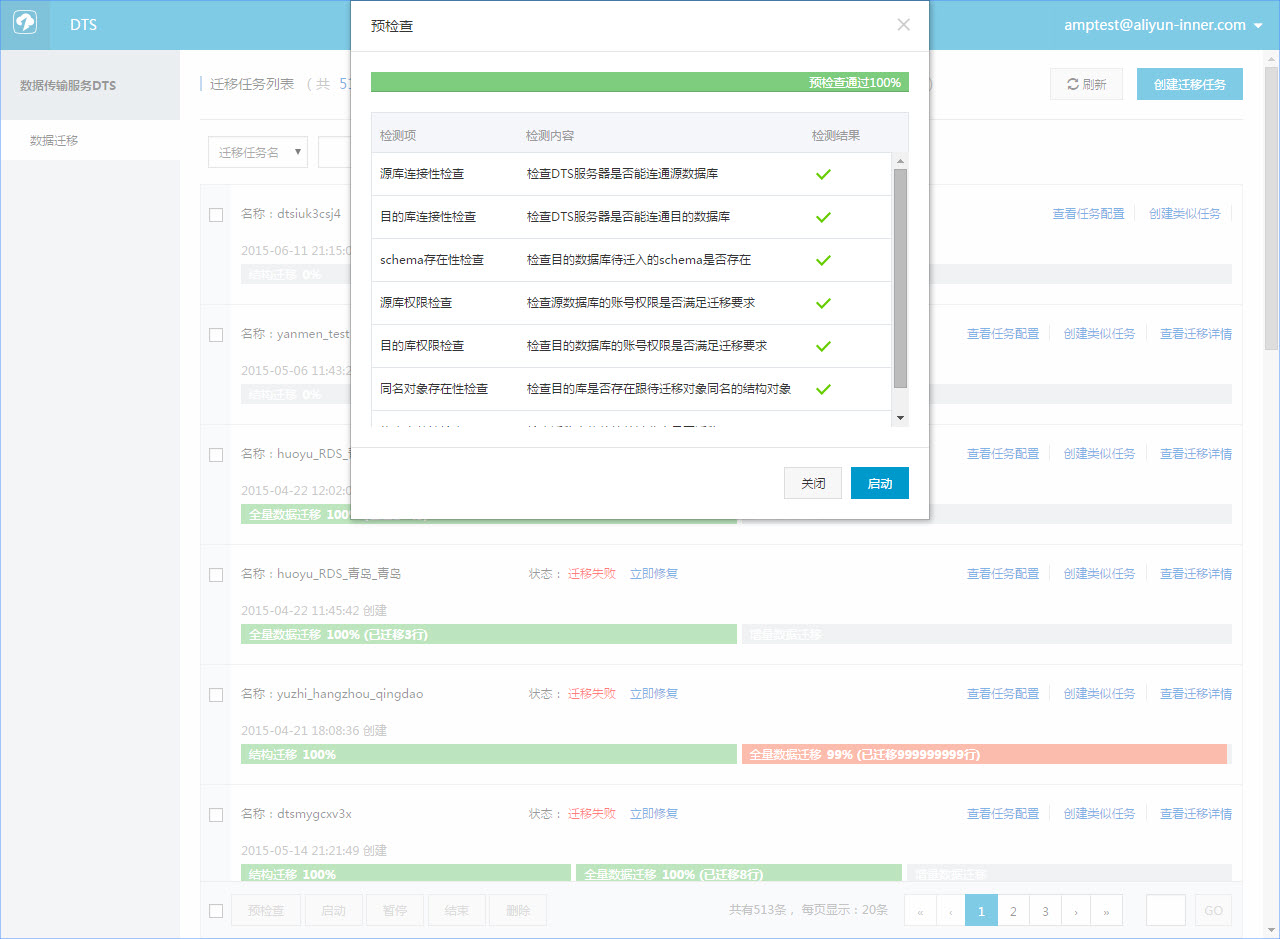Click the GO pagination button
Screen dimensions: 1280x939
click(1213, 911)
